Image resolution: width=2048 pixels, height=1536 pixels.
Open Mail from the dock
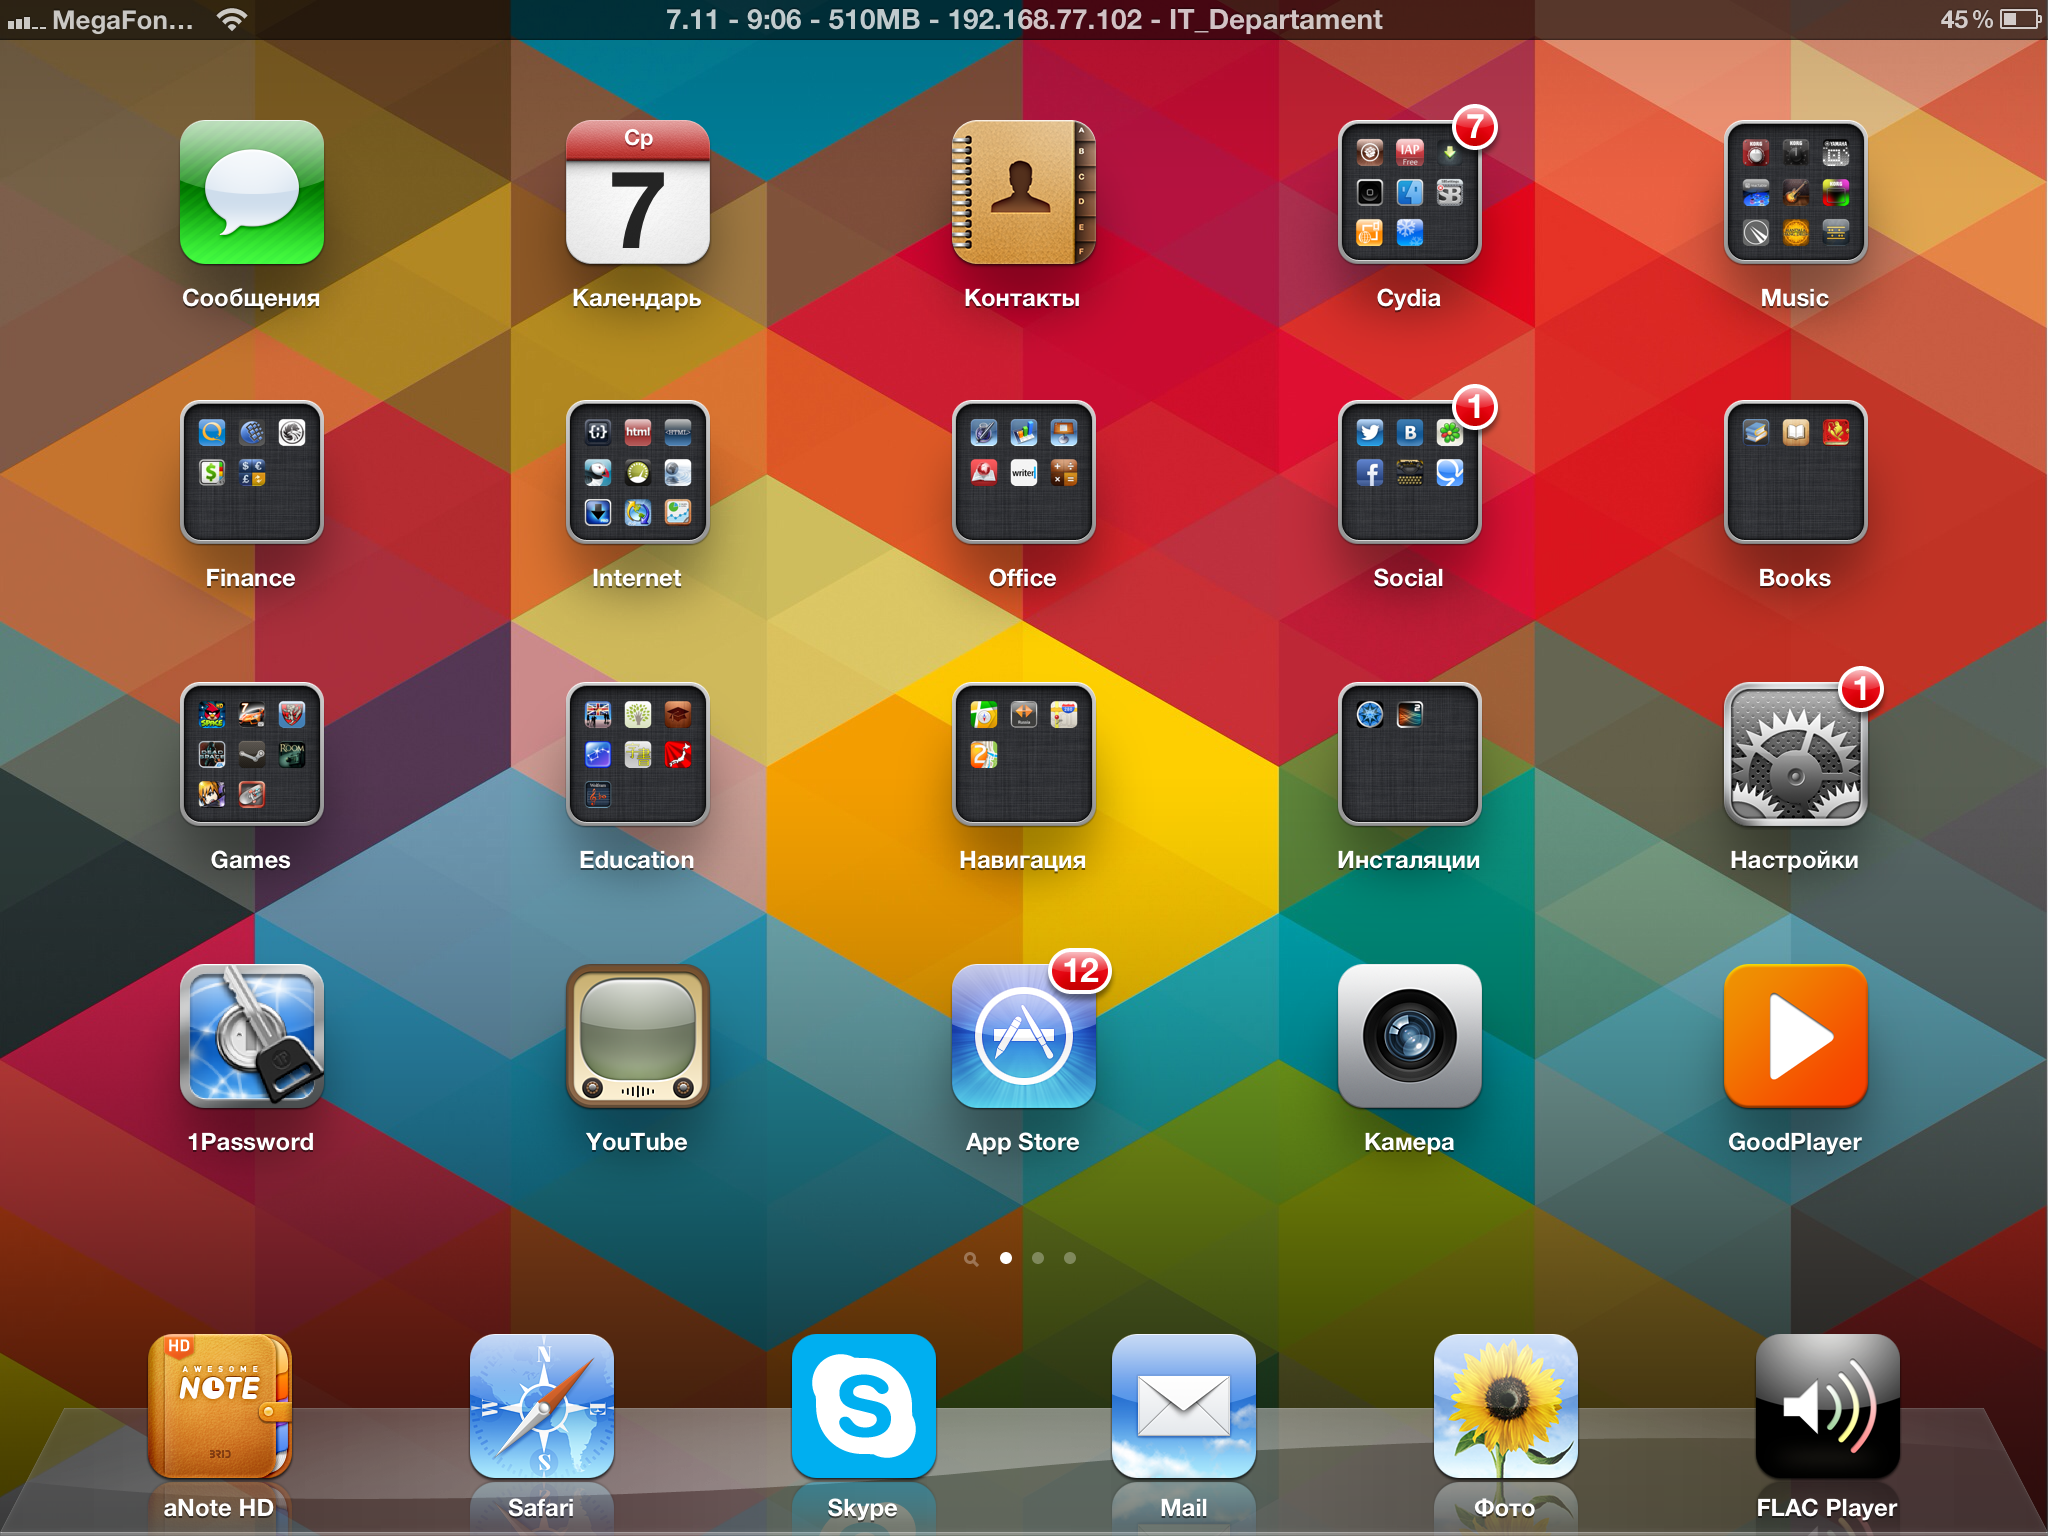pos(1183,1406)
